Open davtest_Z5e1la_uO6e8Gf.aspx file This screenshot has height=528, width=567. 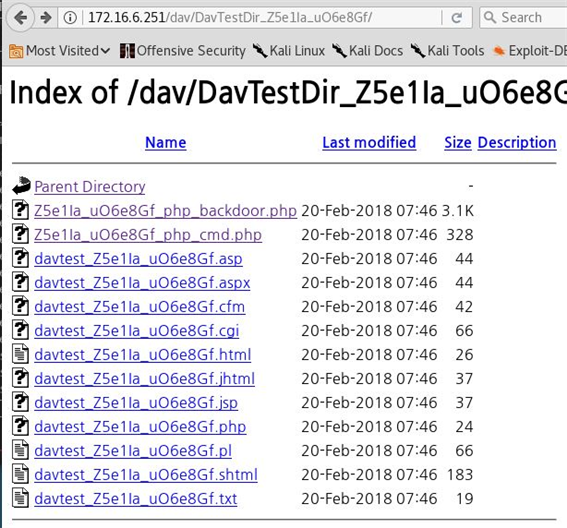coord(142,282)
